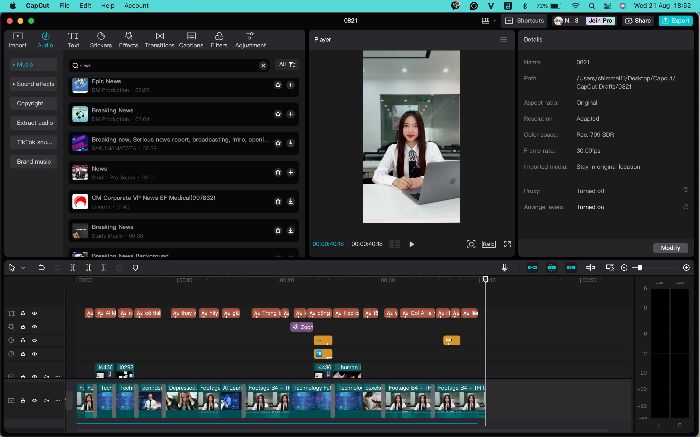
Task: Adjust the timeline zoom slider handle
Action: (x=640, y=267)
